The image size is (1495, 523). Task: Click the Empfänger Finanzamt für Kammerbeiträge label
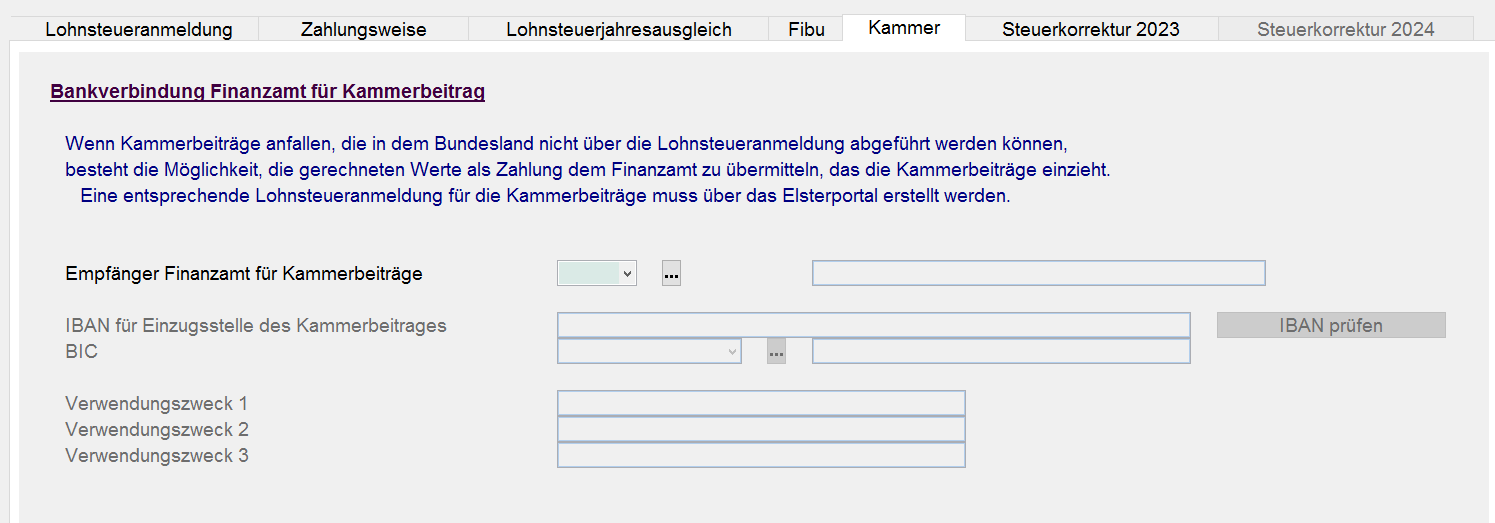(x=243, y=273)
